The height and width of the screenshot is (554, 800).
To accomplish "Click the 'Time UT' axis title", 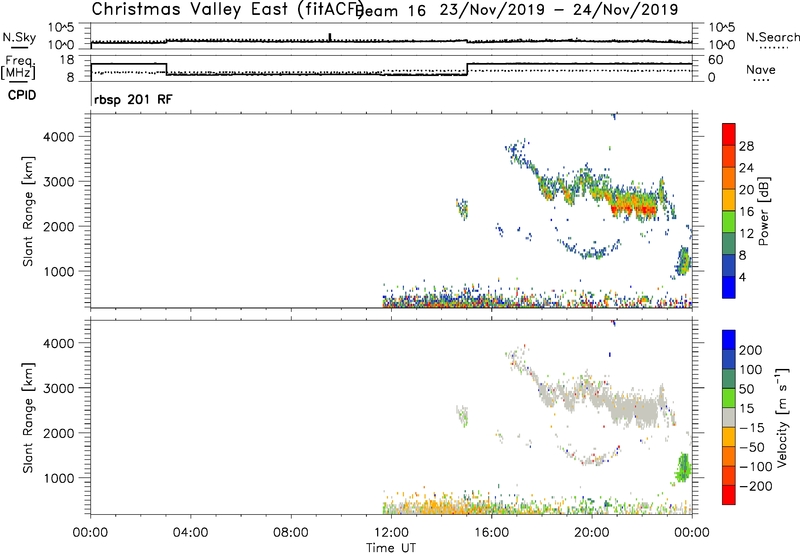I will (x=391, y=547).
